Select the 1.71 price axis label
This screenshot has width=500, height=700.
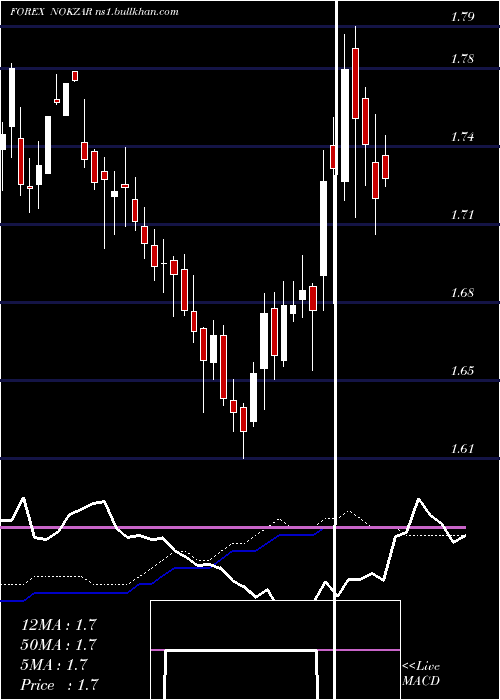click(462, 215)
